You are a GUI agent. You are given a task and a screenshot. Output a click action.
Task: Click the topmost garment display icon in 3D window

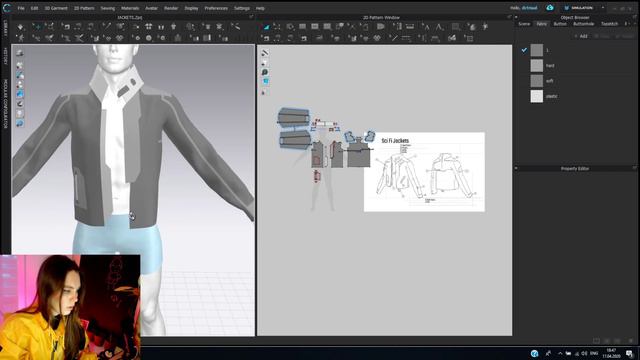(20, 53)
